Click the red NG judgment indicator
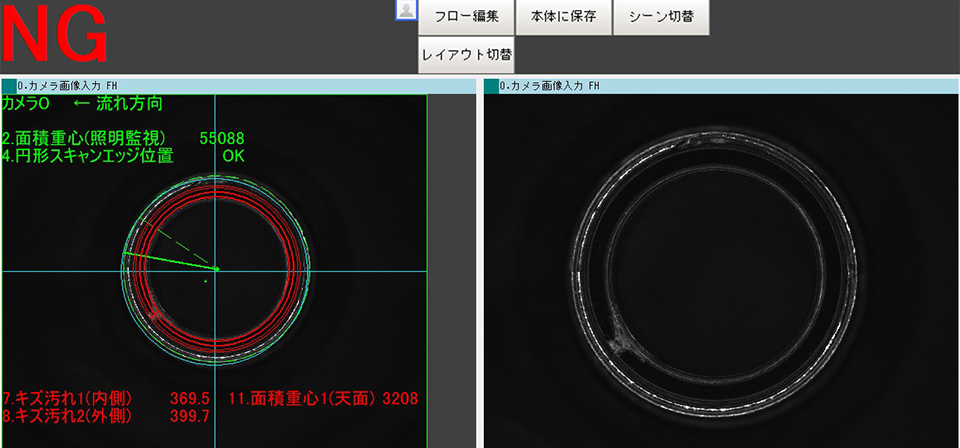 pos(55,38)
